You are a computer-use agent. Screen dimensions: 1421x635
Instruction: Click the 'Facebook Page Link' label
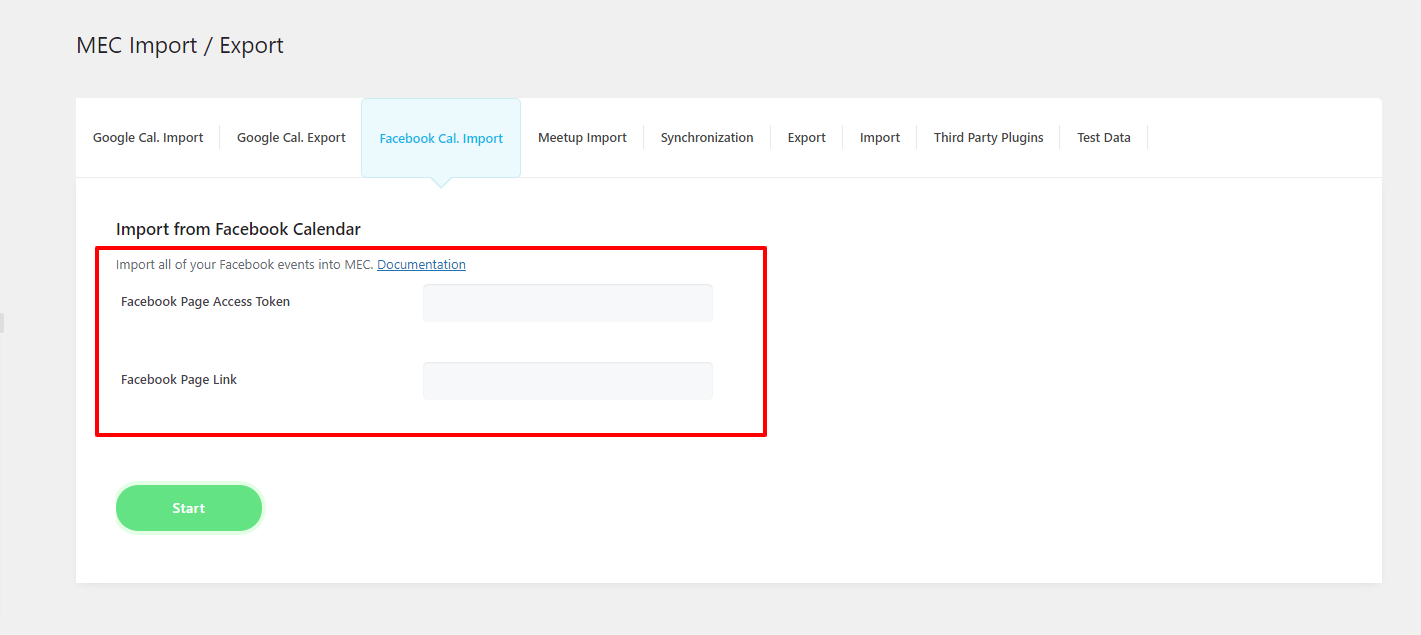tap(179, 380)
